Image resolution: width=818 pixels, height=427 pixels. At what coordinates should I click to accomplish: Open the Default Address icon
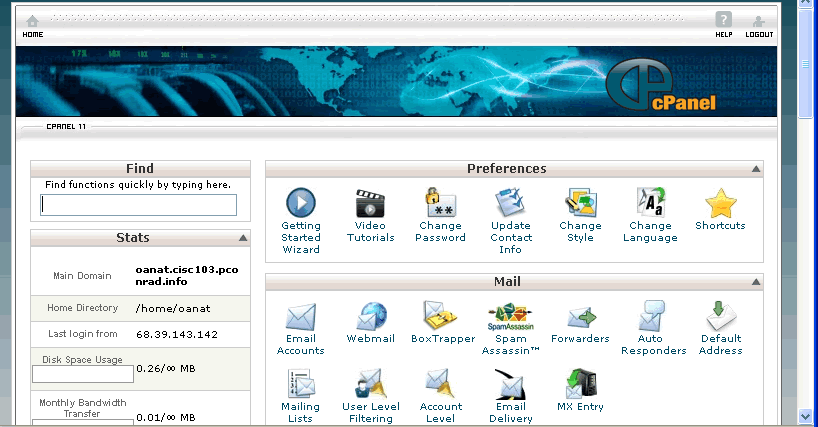coord(721,315)
